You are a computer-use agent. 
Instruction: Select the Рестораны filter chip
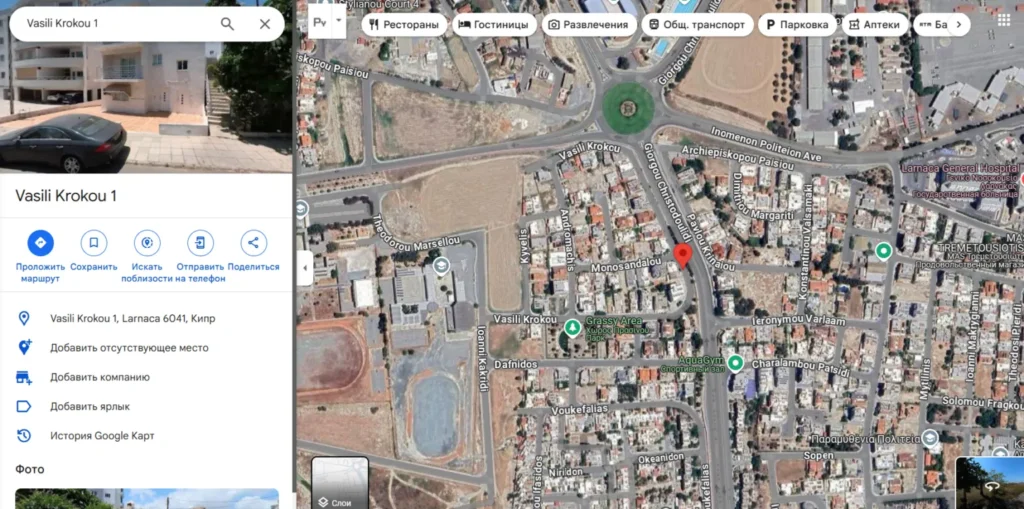(x=404, y=25)
